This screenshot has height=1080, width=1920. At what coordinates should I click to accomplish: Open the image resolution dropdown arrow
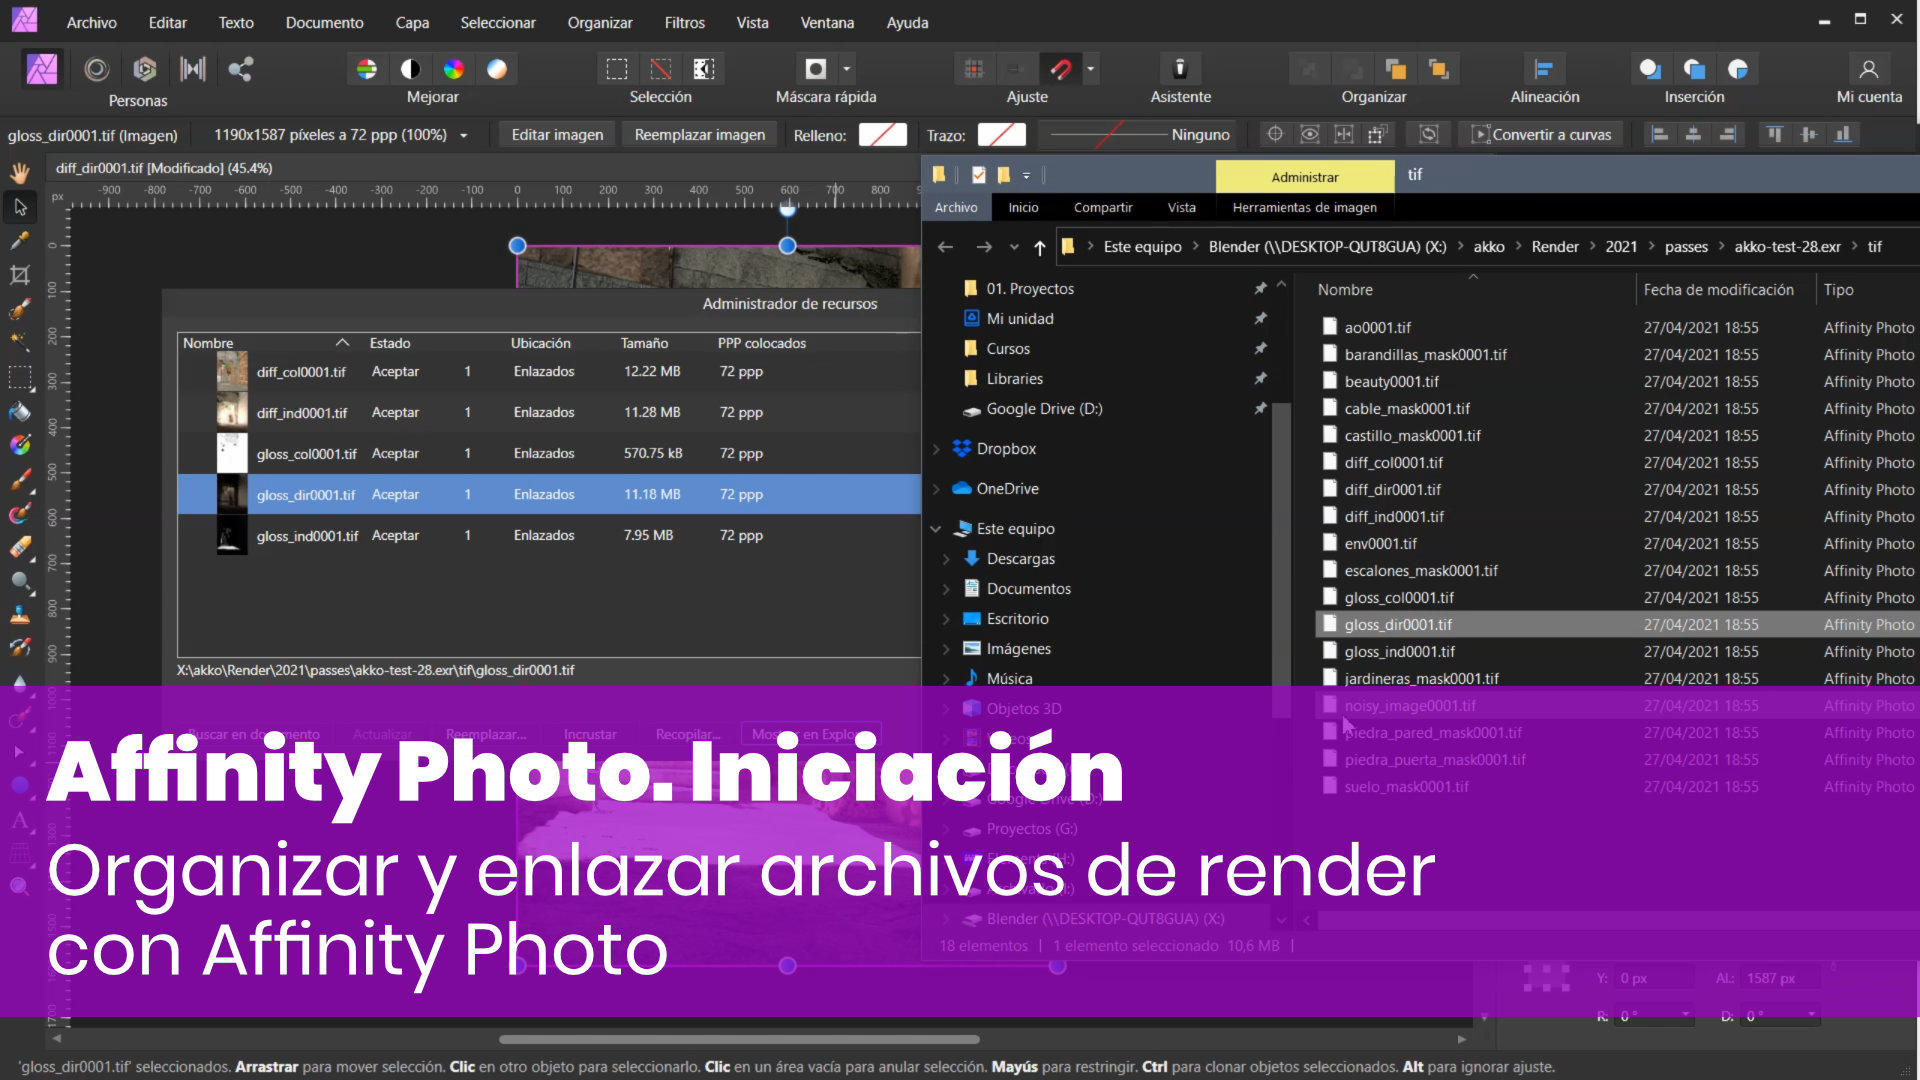(464, 135)
